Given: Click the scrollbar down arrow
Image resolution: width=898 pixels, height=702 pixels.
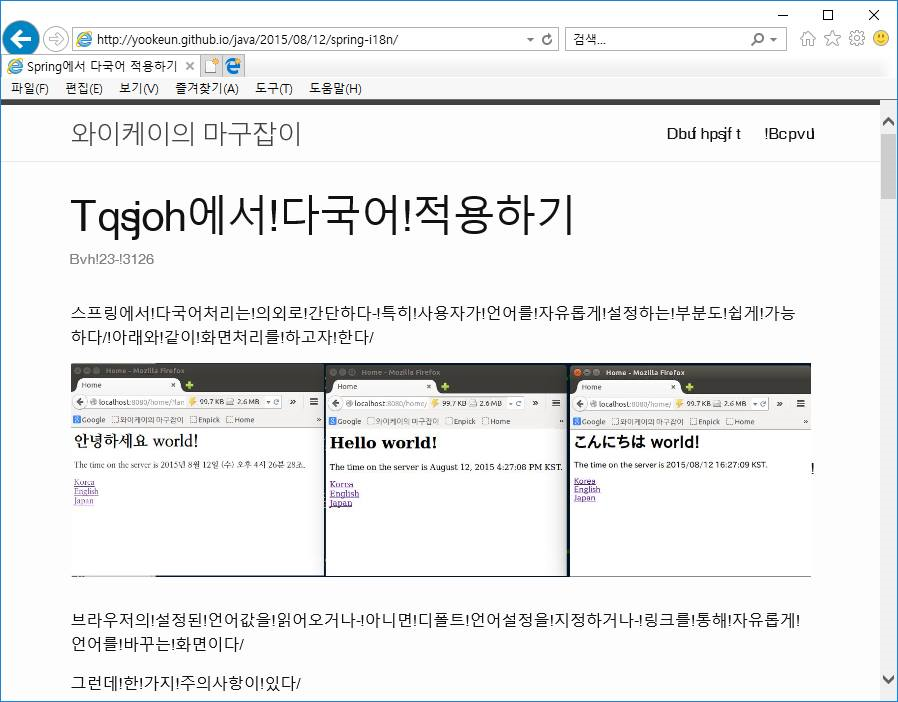Looking at the screenshot, I should [888, 679].
